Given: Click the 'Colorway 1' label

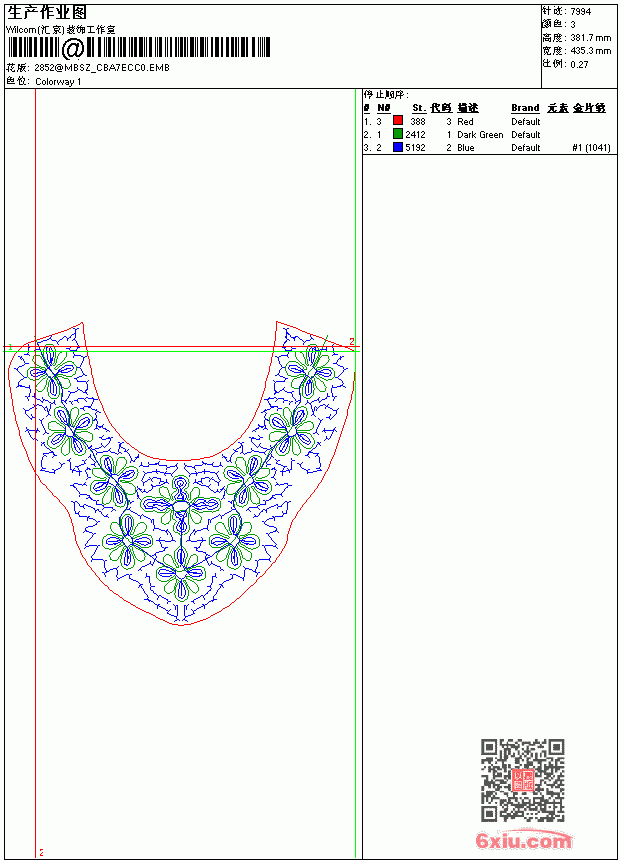Looking at the screenshot, I should 58,82.
